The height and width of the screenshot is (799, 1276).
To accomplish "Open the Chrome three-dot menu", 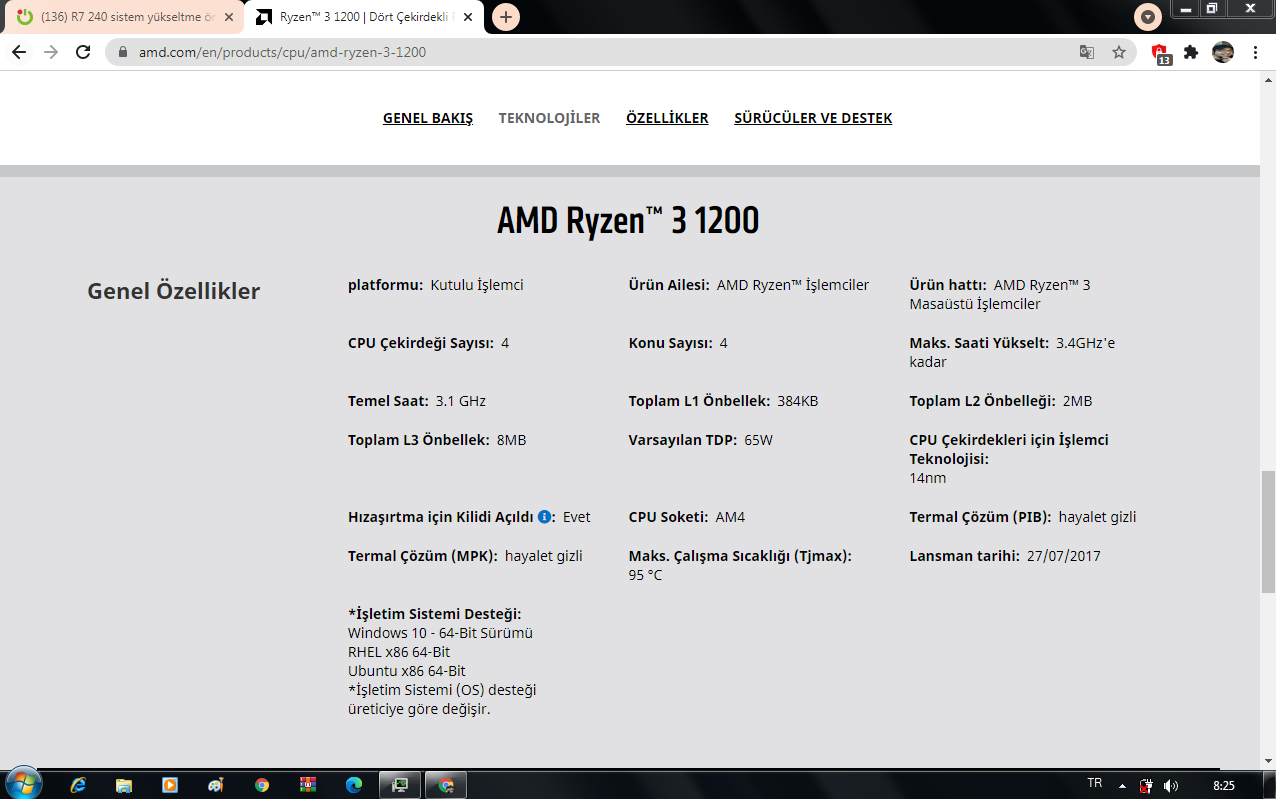I will click(x=1255, y=52).
